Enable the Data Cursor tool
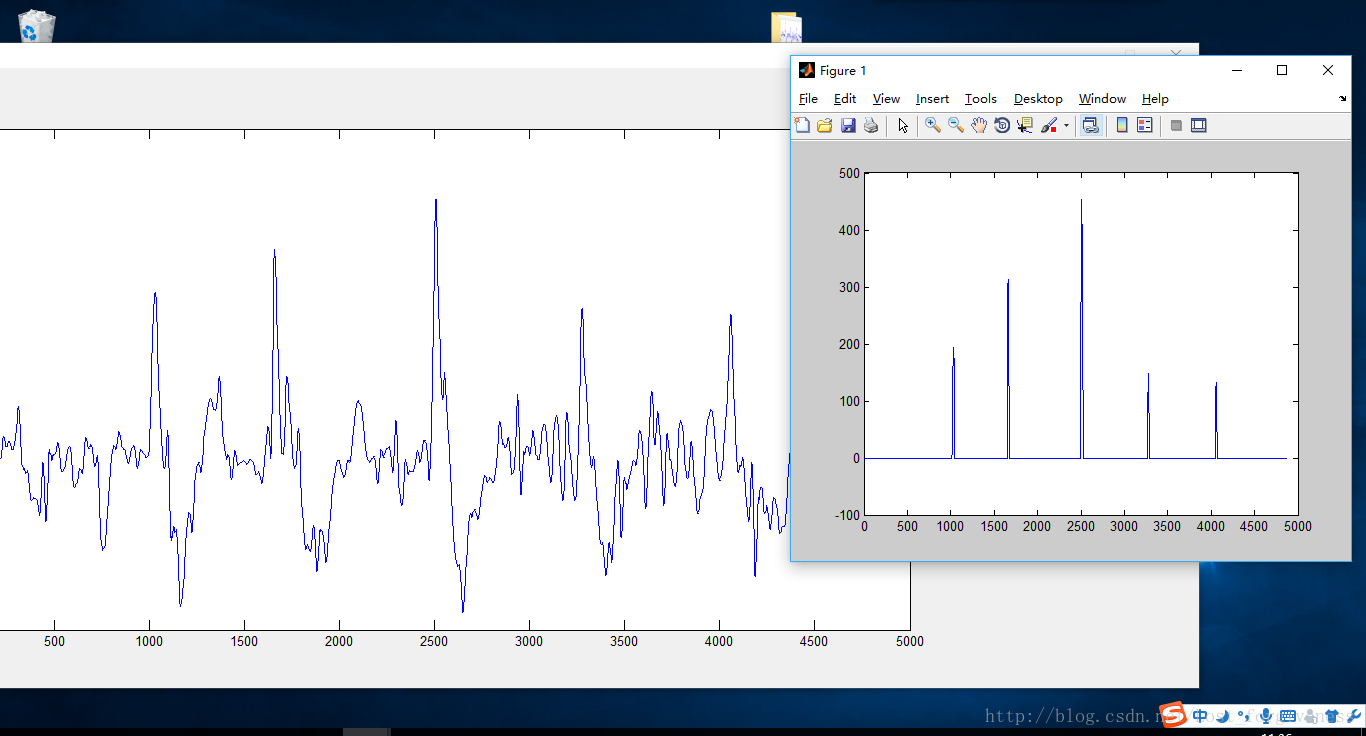Viewport: 1366px width, 736px height. [1025, 125]
